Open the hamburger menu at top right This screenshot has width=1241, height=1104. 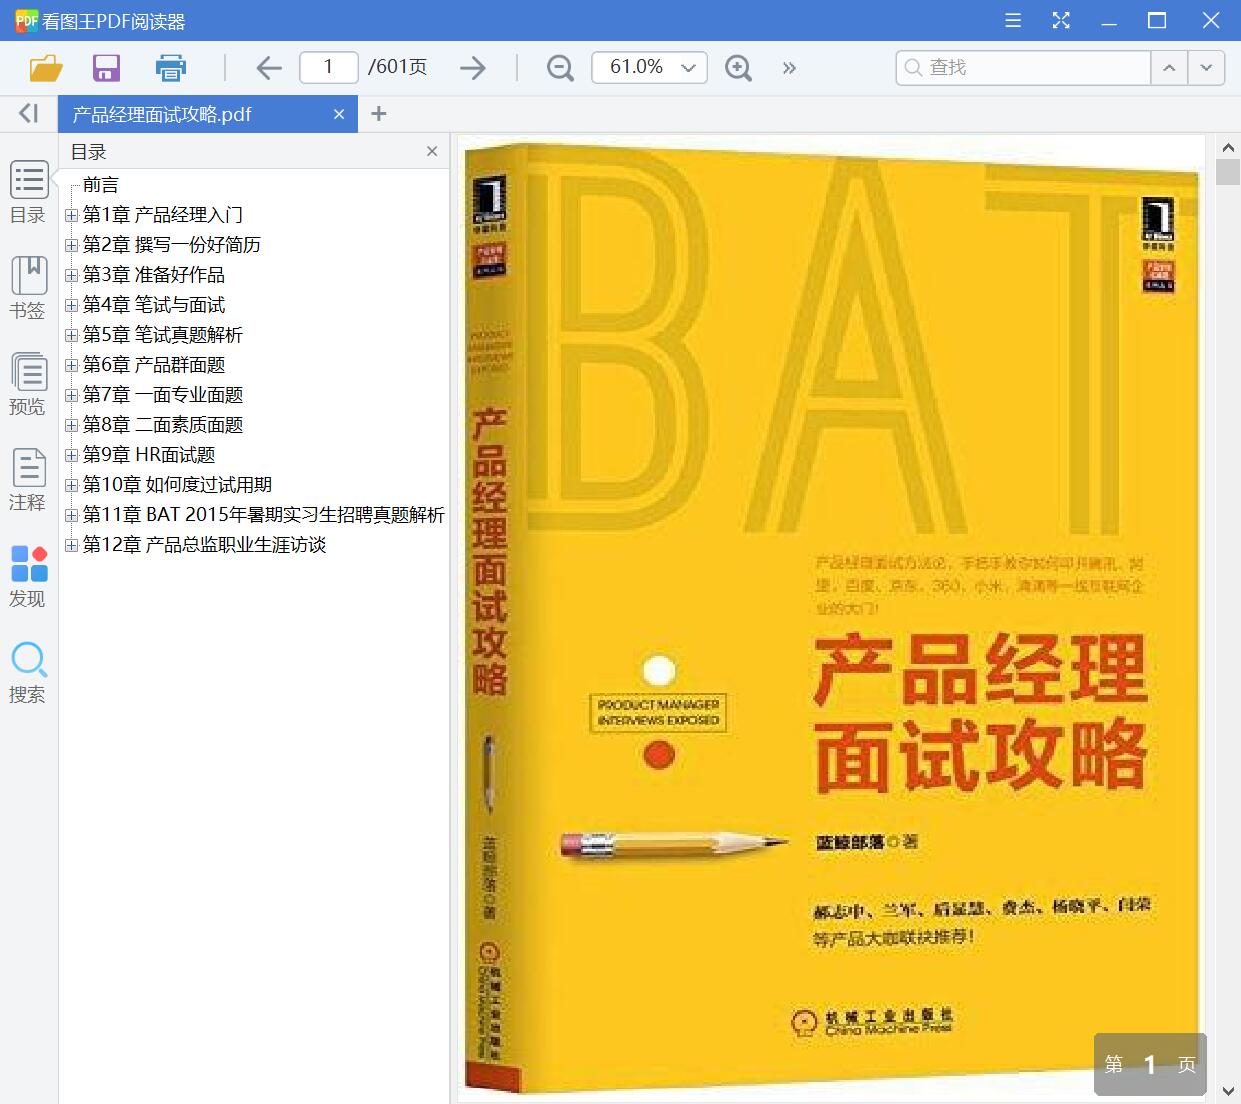point(1012,20)
